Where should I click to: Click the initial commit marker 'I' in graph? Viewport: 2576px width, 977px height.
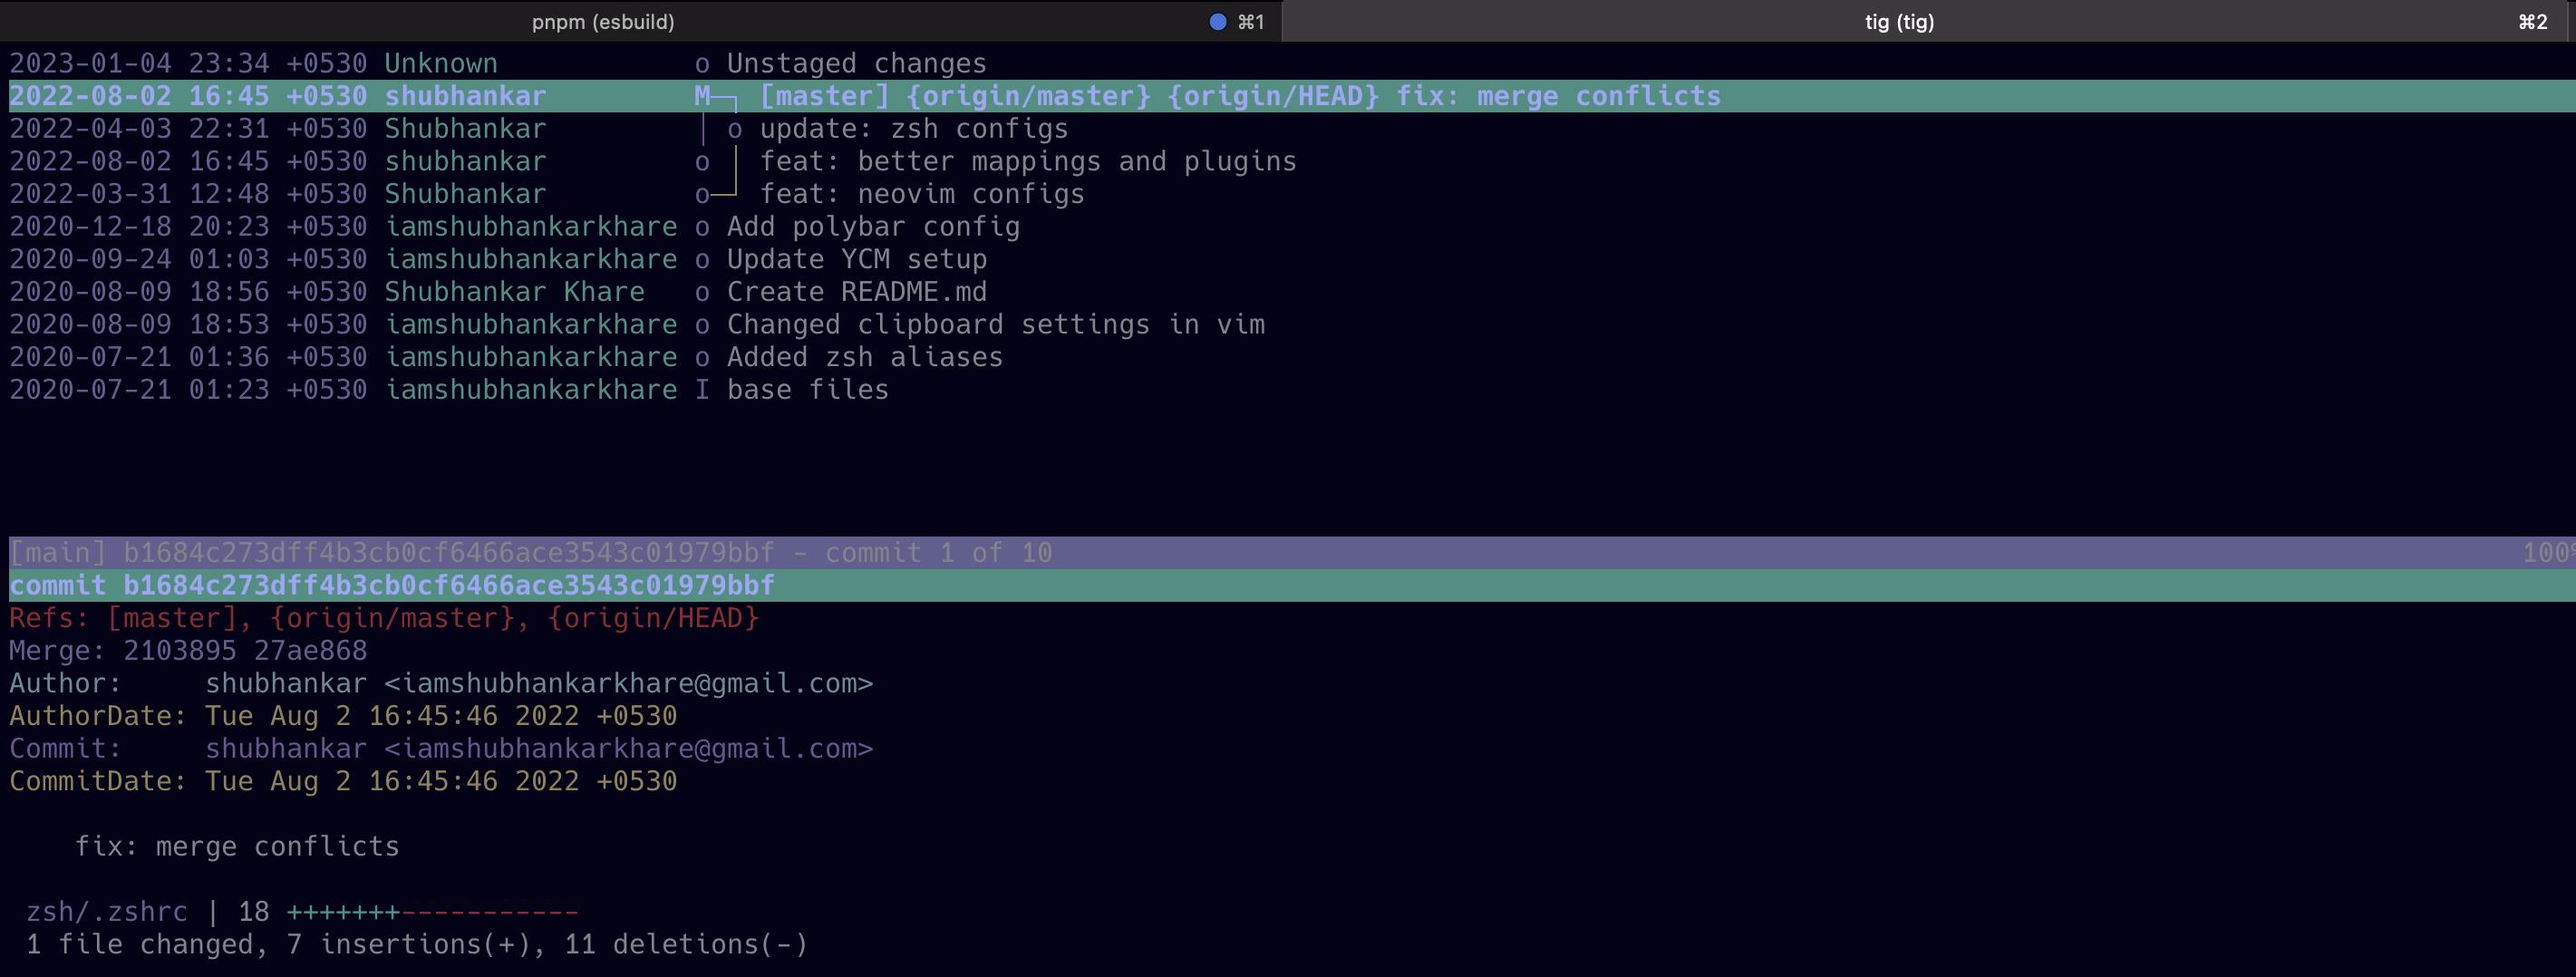(x=702, y=390)
